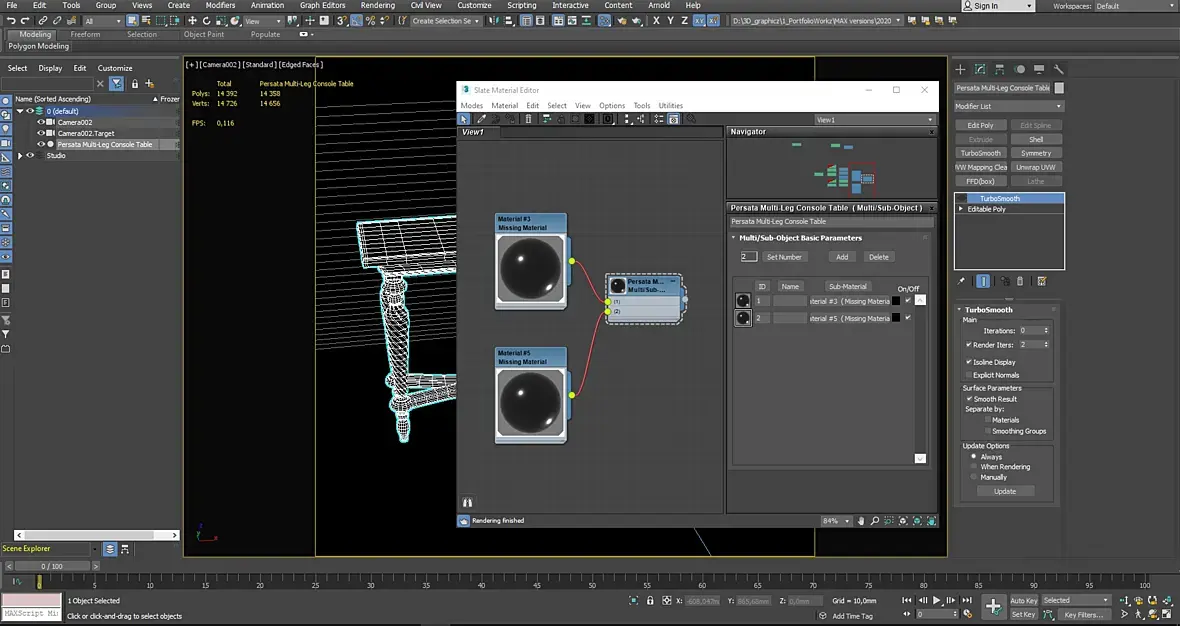Open the Modifier List dropdown
This screenshot has width=1180, height=626.
(x=1008, y=106)
